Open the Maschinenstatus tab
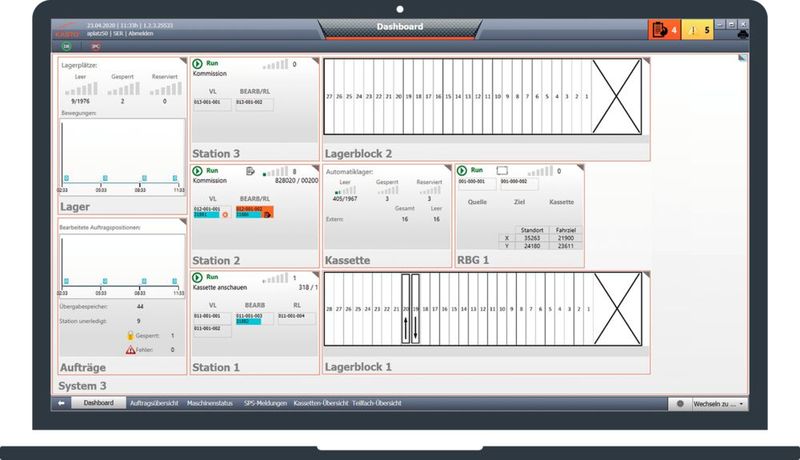This screenshot has height=460, width=800. pyautogui.click(x=210, y=403)
